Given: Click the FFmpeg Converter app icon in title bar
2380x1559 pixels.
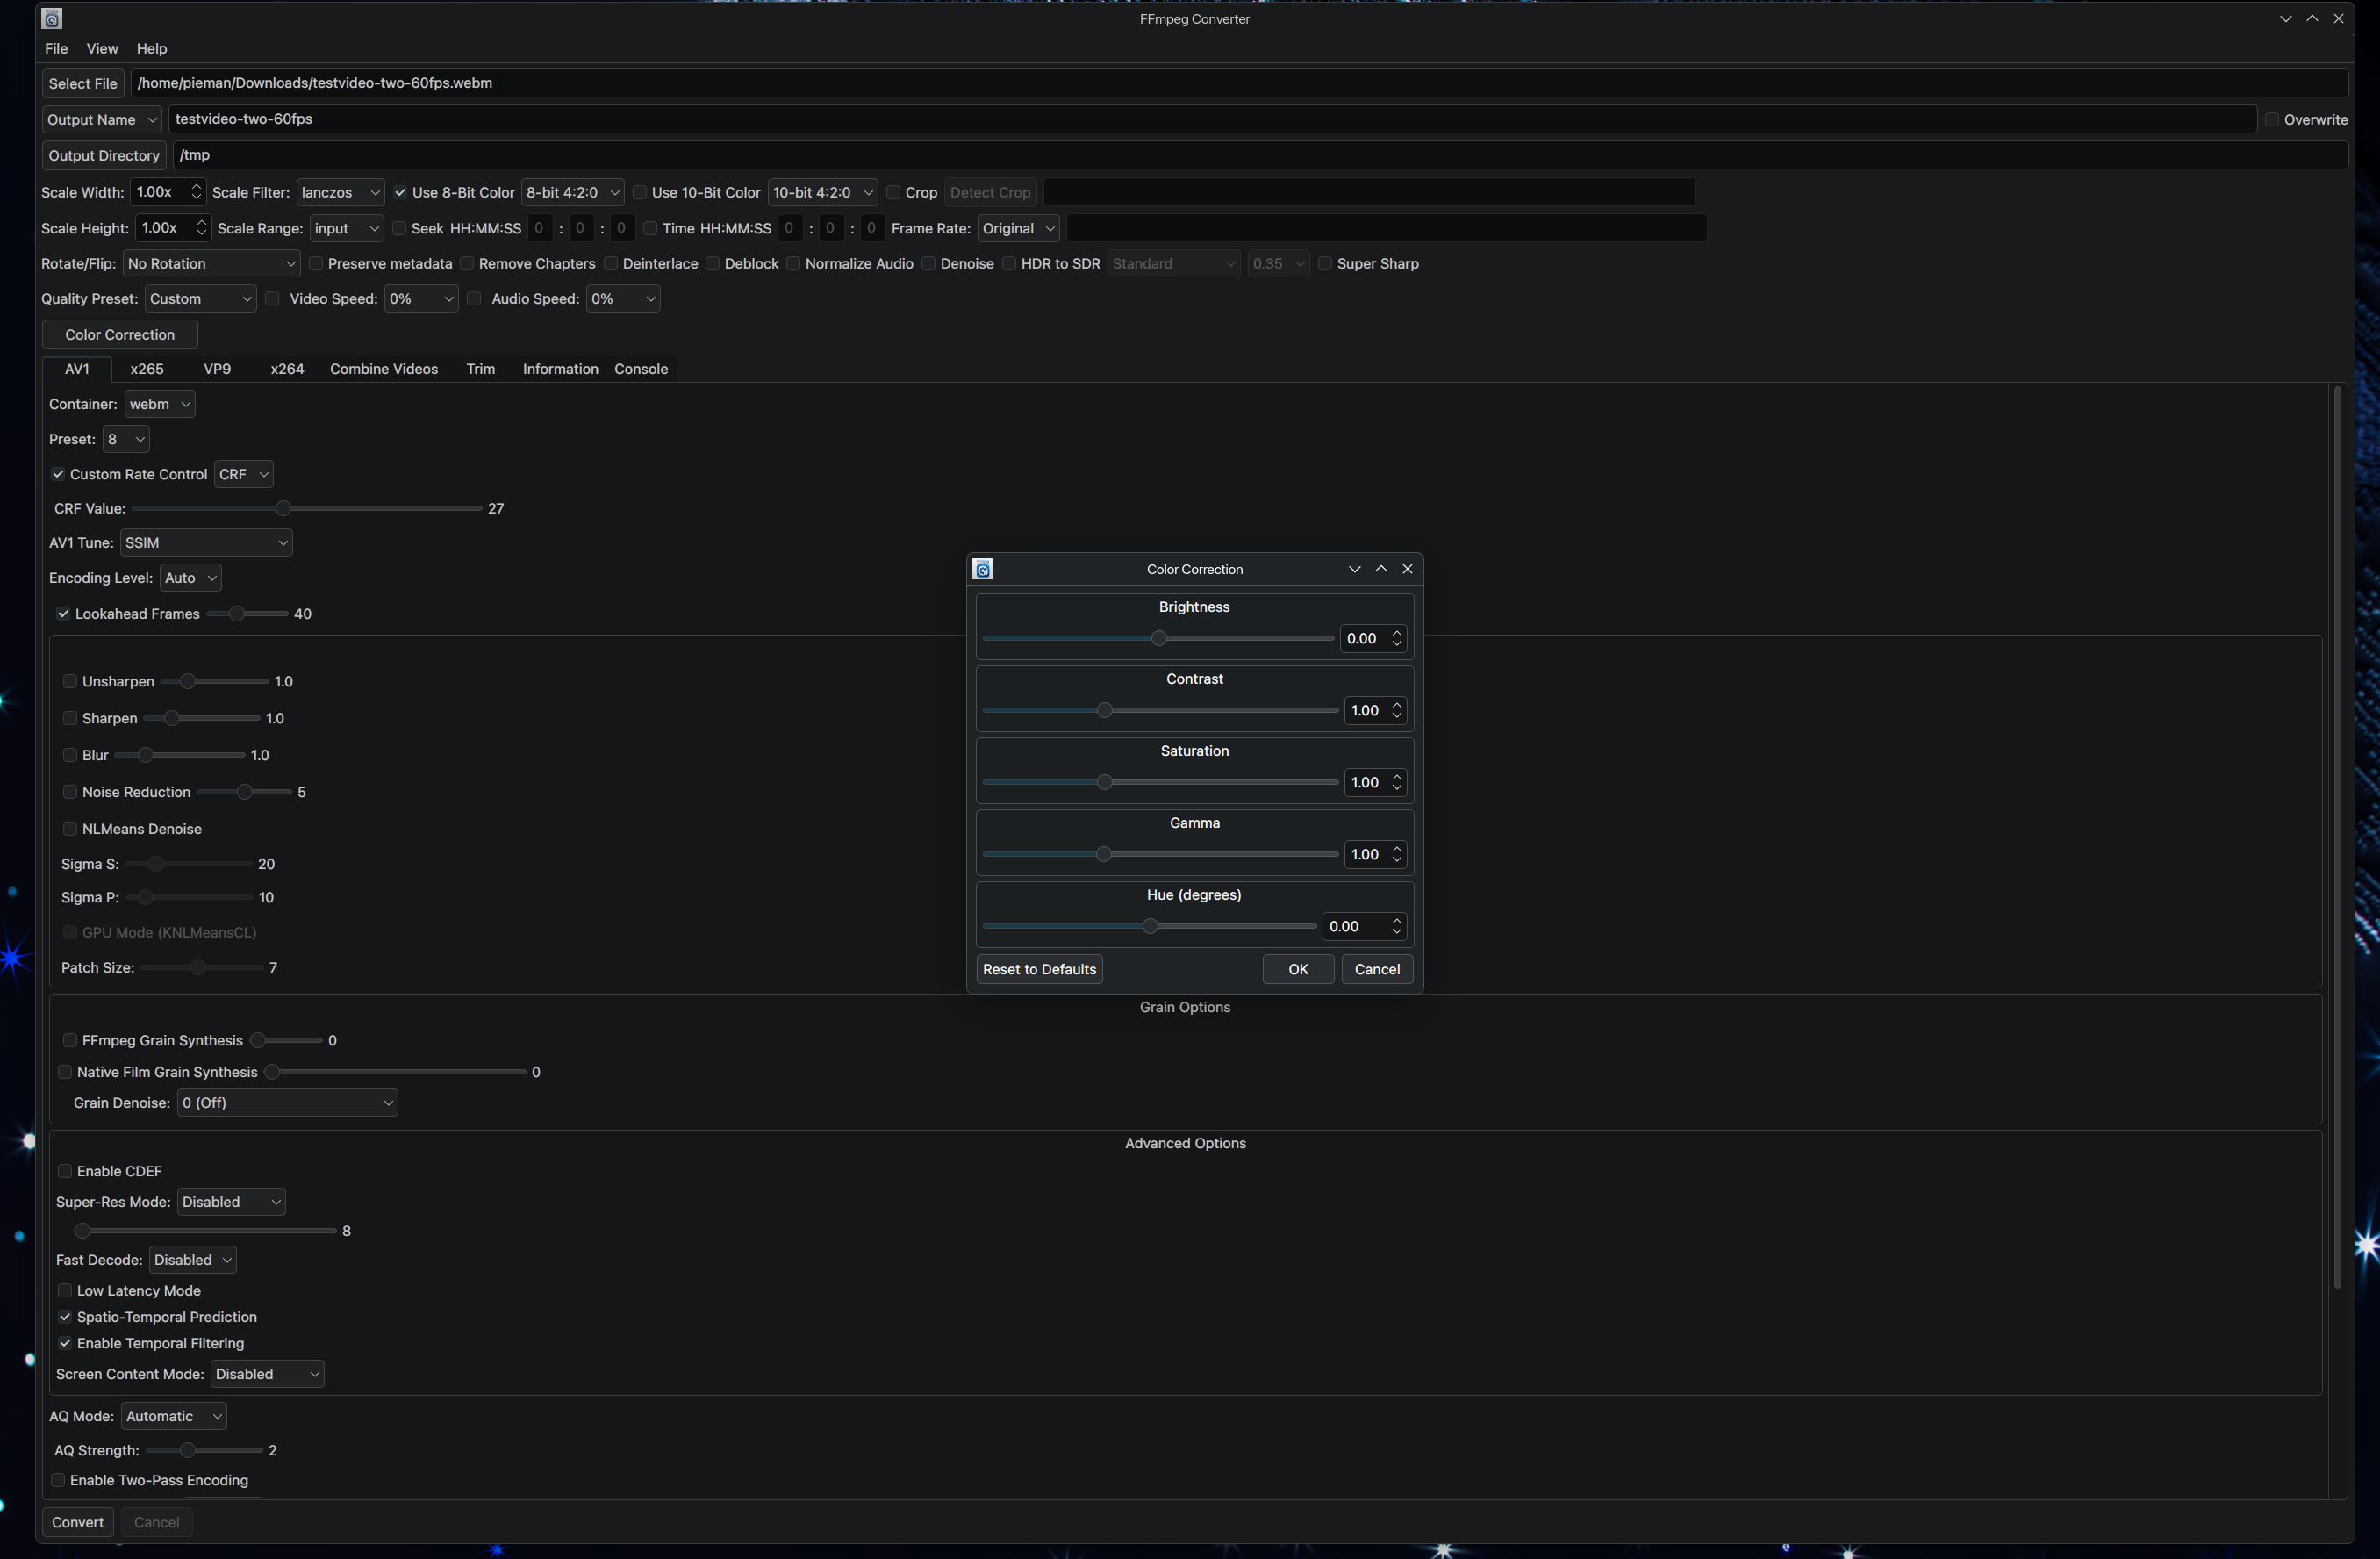Looking at the screenshot, I should click(52, 18).
